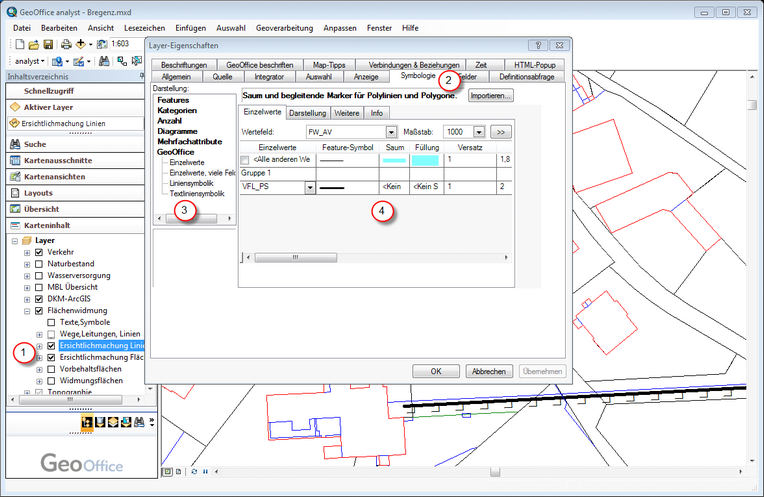Uncheck the Verkehr layer checkbox
The image size is (764, 497).
(x=39, y=253)
